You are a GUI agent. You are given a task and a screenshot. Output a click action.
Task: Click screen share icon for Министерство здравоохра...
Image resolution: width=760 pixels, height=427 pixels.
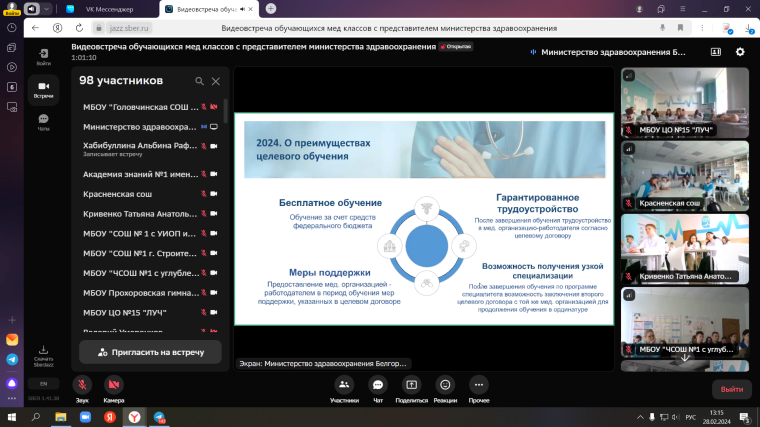coord(214,127)
